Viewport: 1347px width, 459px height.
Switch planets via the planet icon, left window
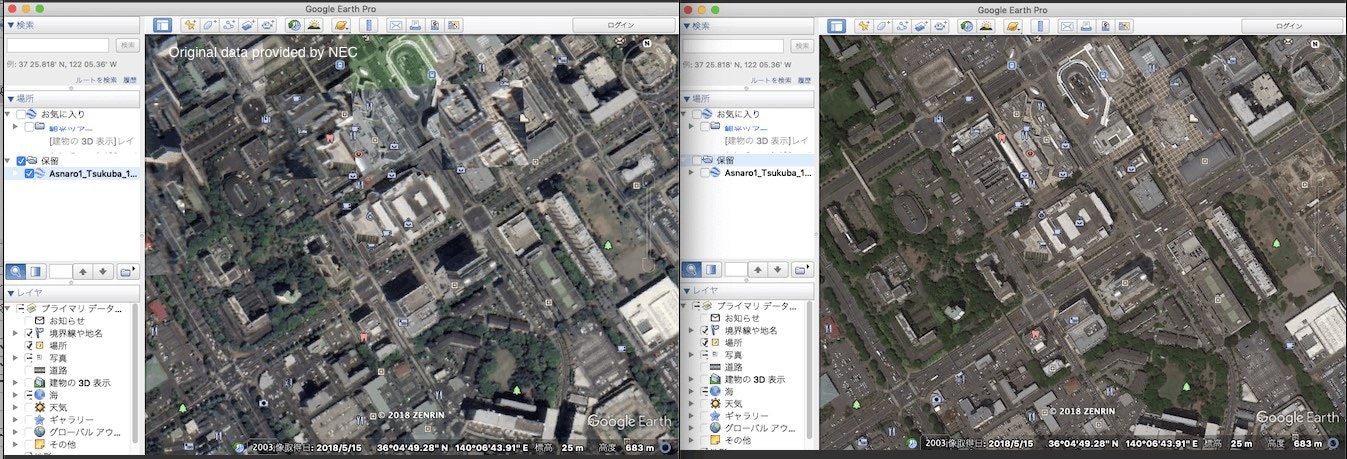click(341, 25)
